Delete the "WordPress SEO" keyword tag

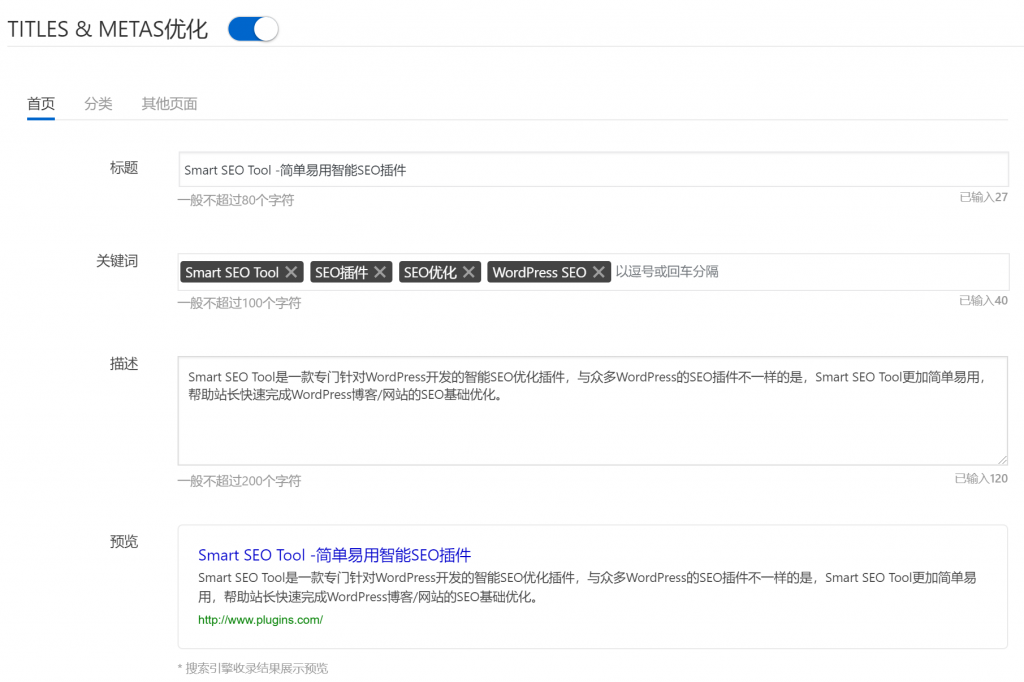tap(598, 271)
